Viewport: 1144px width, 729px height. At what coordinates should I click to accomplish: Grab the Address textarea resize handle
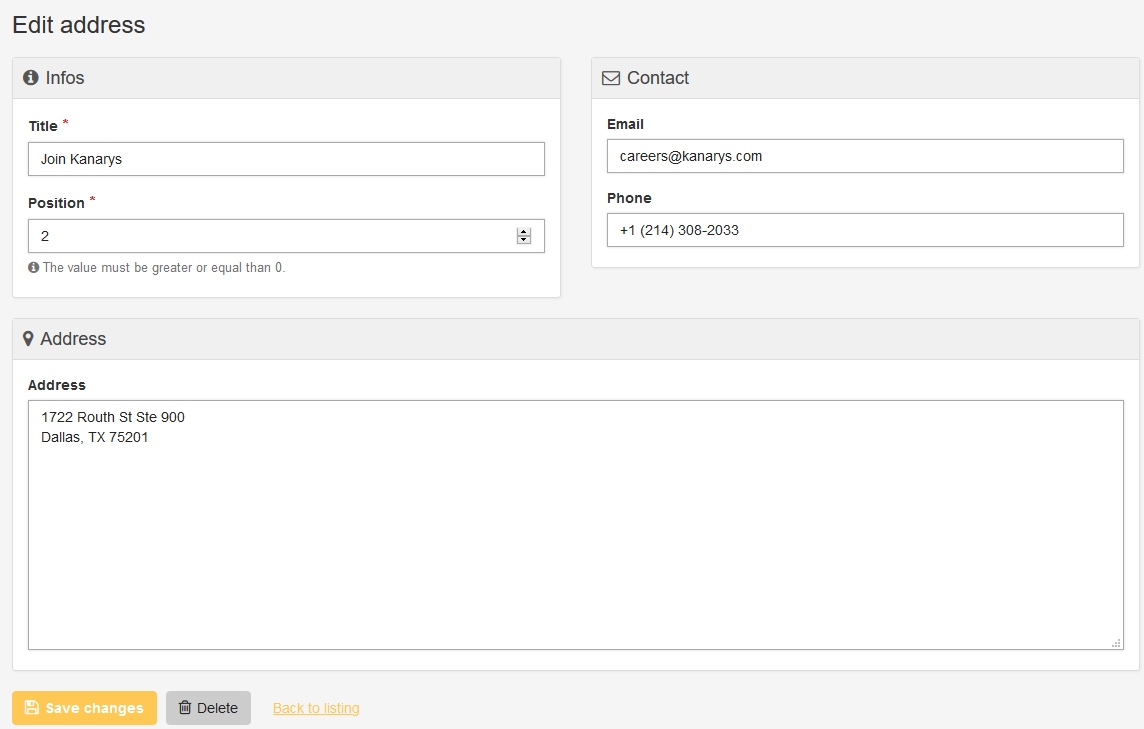coord(1116,643)
